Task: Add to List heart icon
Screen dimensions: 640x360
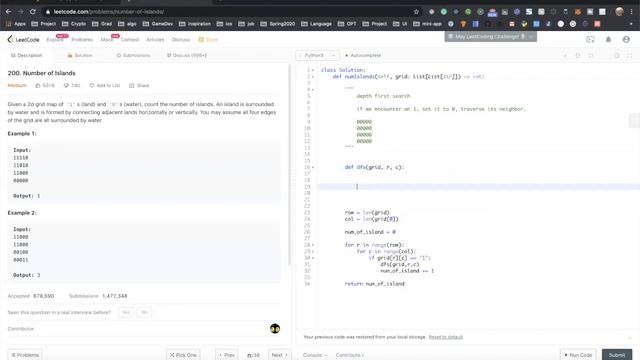Action: 92,85
